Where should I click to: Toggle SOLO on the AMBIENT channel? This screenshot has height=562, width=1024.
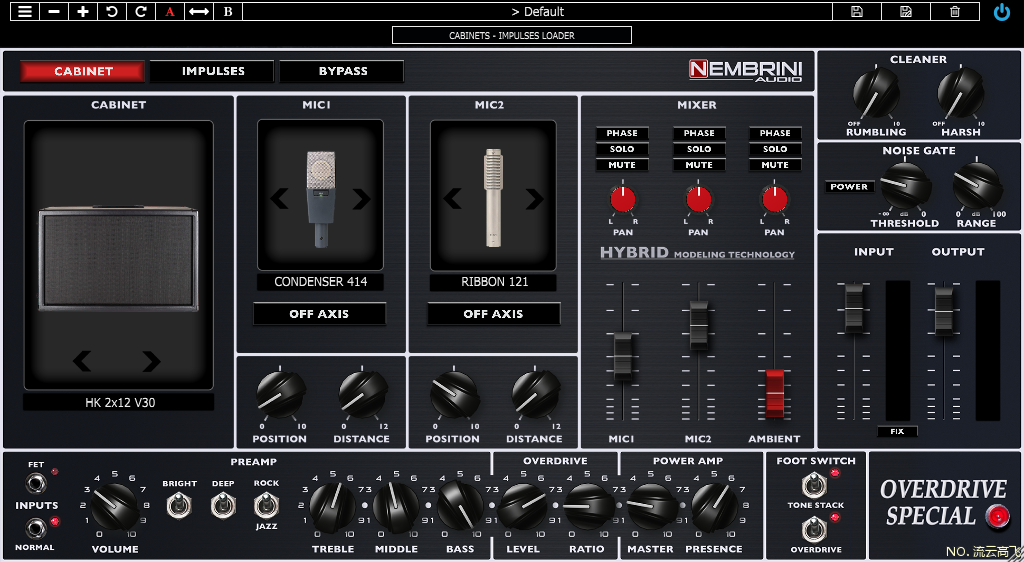775,149
